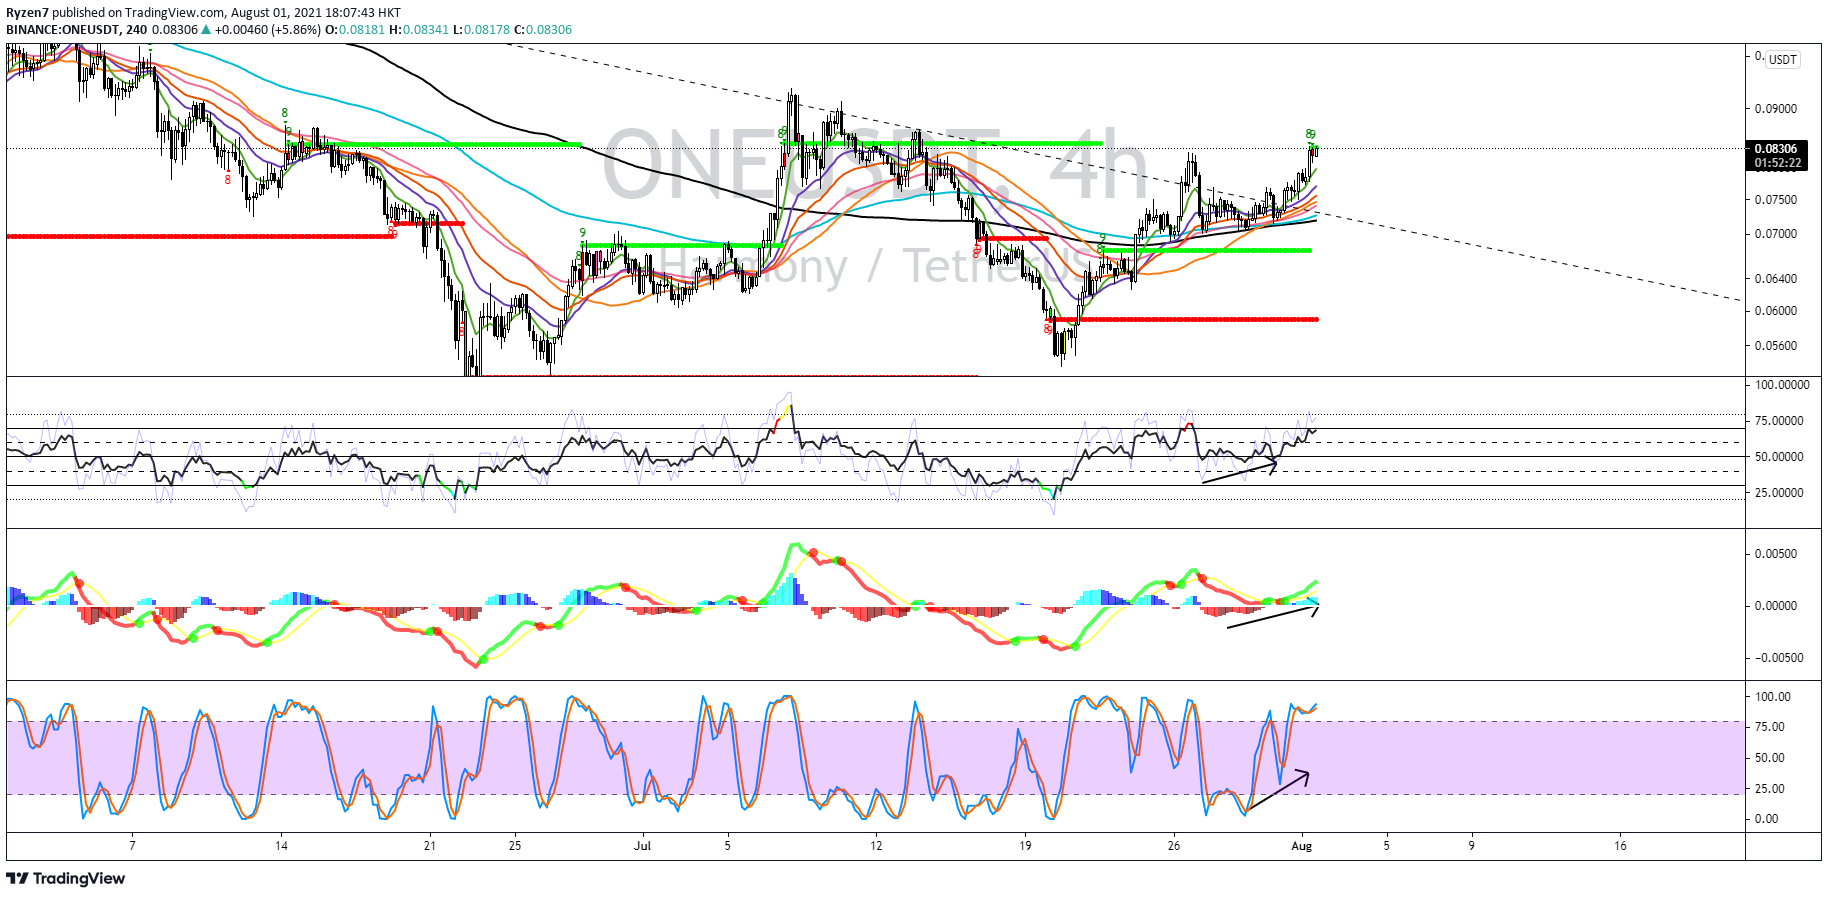Click the 21 date axis label
Image resolution: width=1828 pixels, height=897 pixels.
(x=430, y=846)
